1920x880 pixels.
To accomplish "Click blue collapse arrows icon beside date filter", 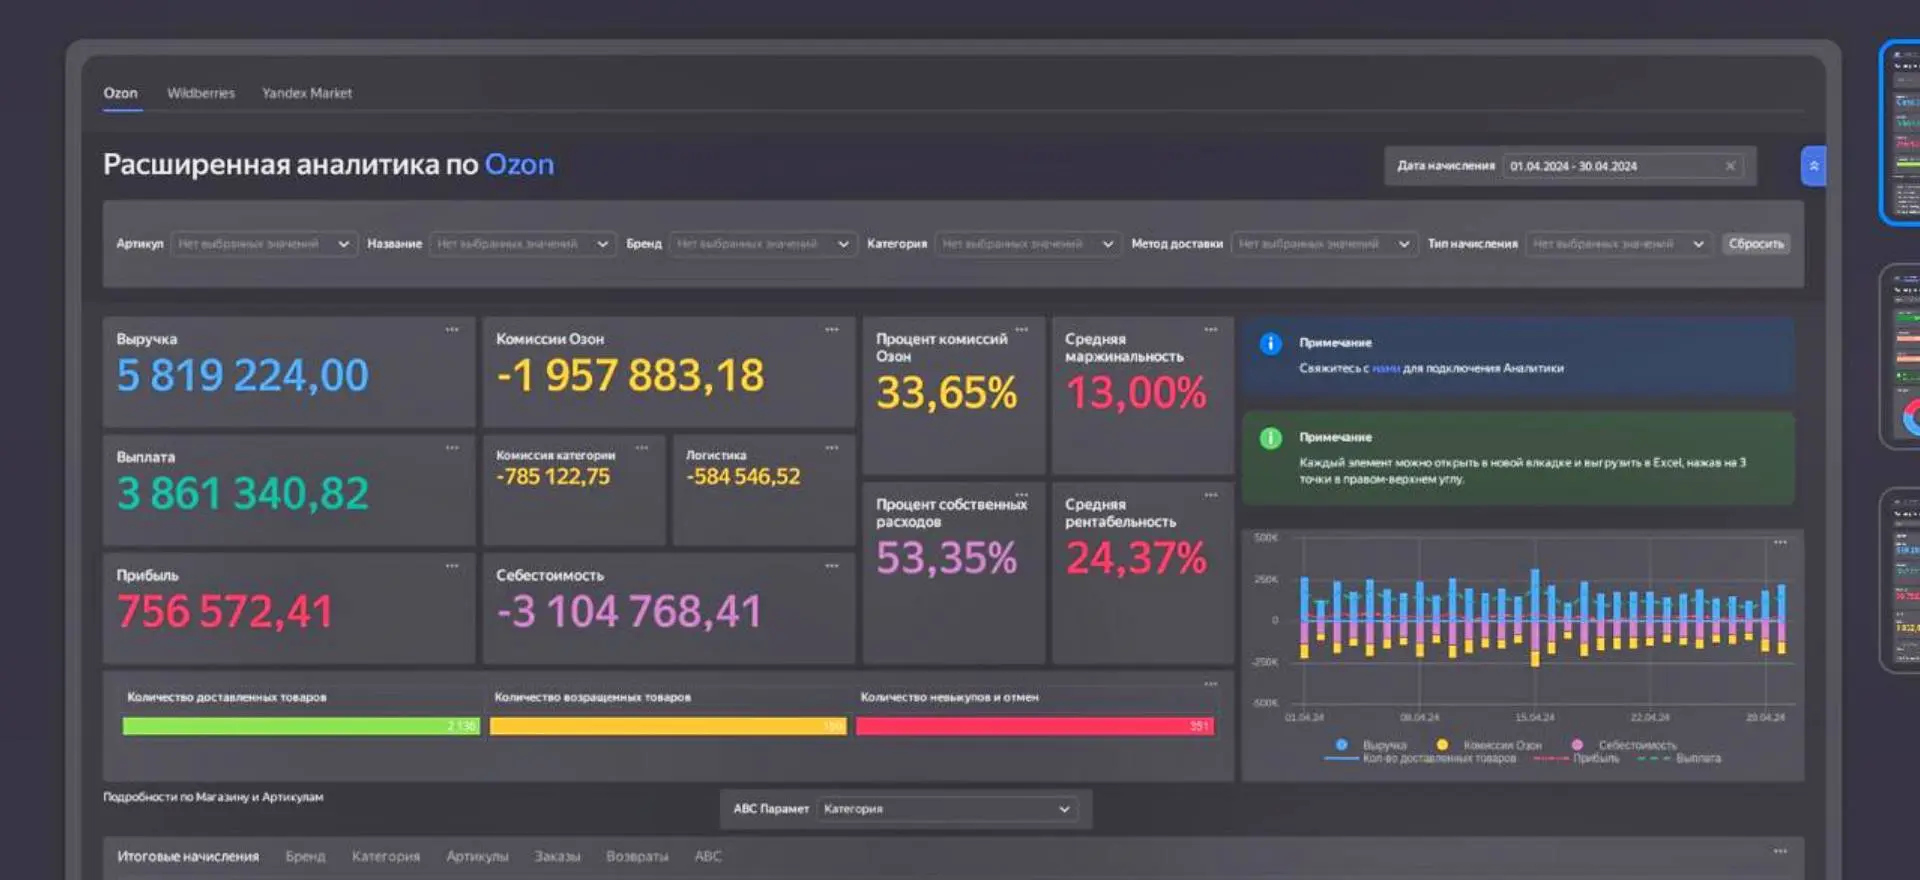I will [x=1813, y=166].
